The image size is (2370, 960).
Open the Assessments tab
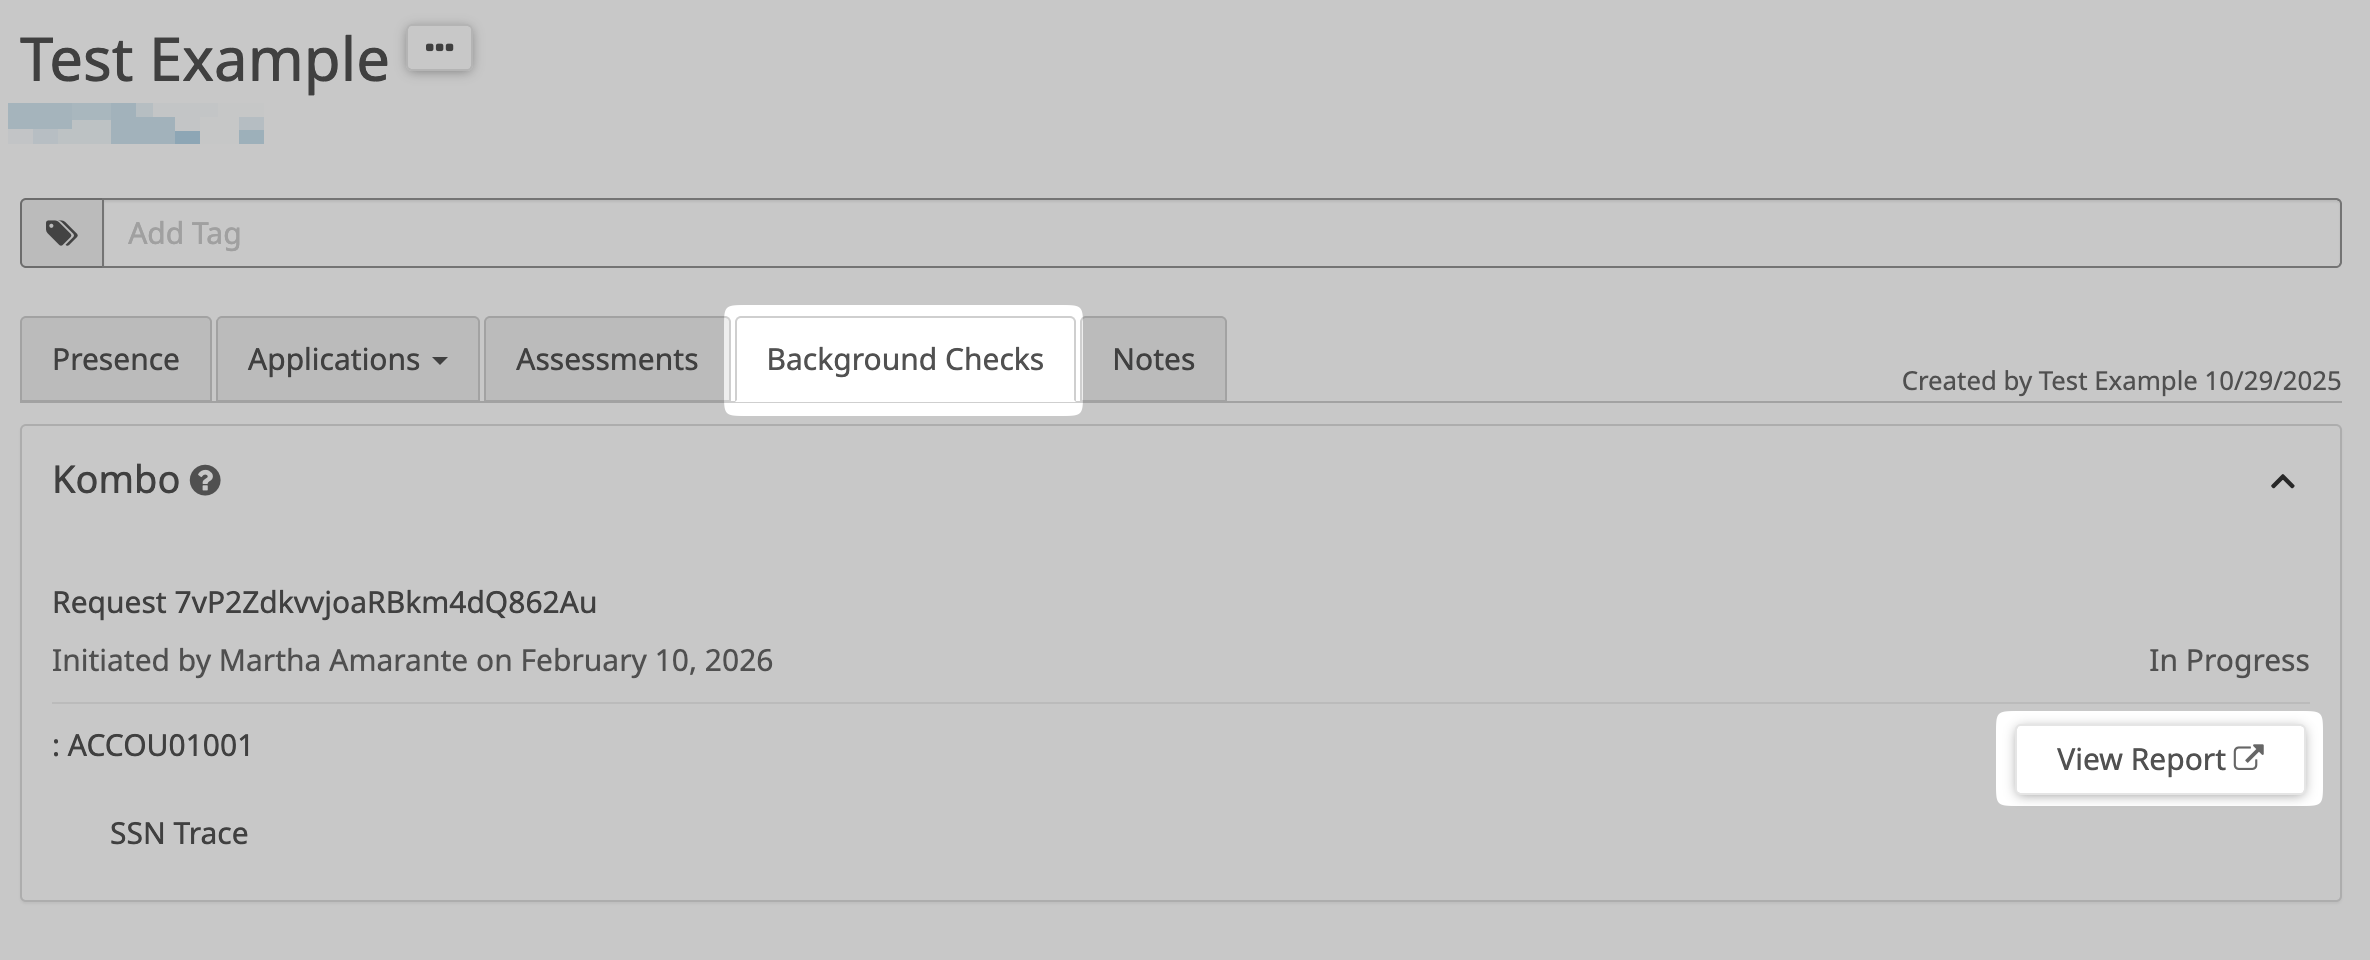[606, 359]
